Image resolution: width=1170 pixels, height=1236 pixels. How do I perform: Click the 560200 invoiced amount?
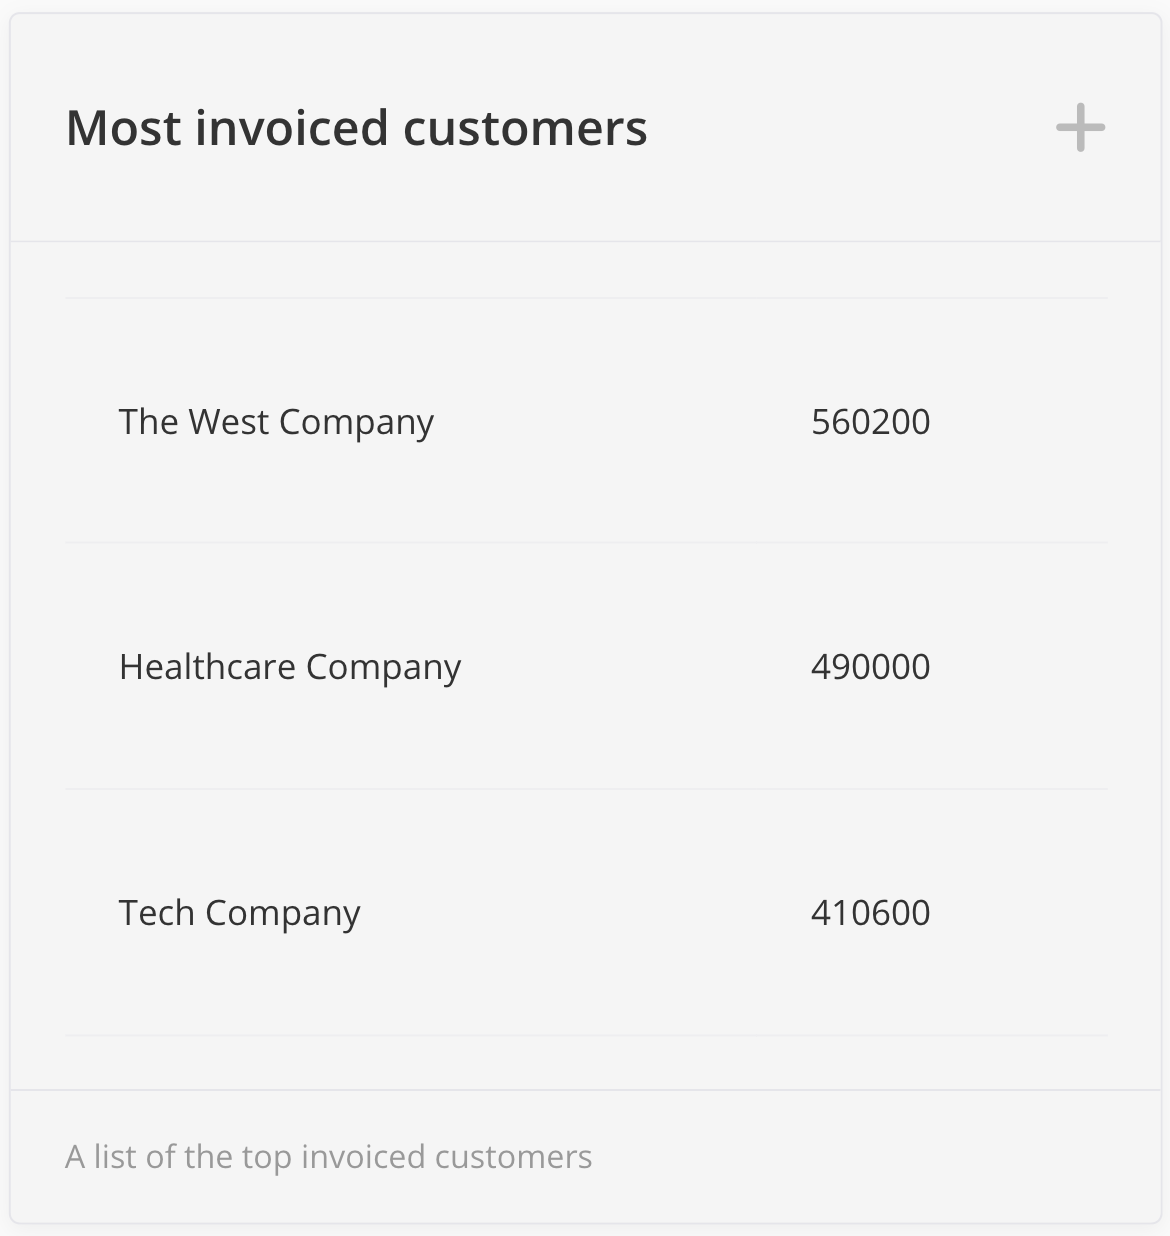[x=870, y=422]
